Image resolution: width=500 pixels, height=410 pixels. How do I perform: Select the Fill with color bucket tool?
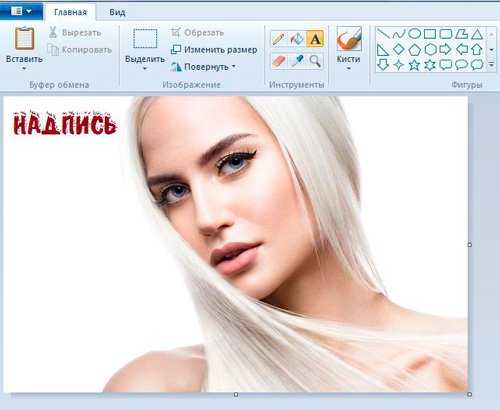(297, 39)
